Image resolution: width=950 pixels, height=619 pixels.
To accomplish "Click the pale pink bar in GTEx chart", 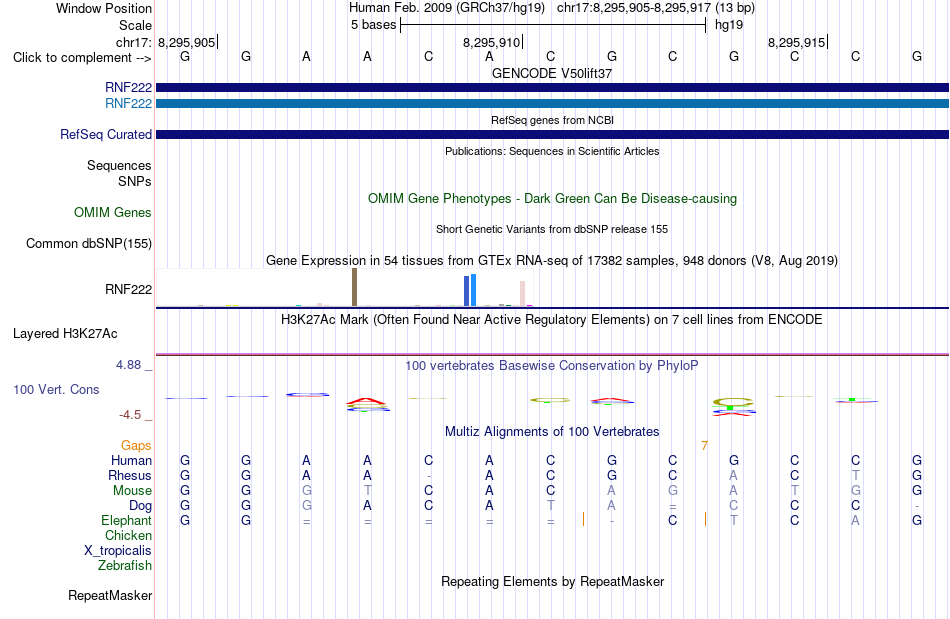I will (x=522, y=293).
